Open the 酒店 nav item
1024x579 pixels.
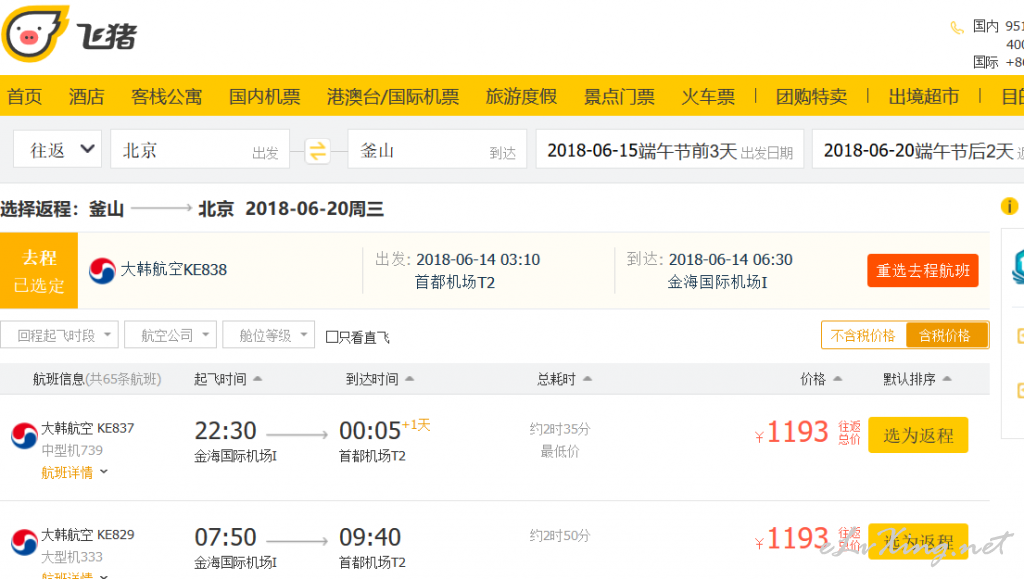(87, 97)
